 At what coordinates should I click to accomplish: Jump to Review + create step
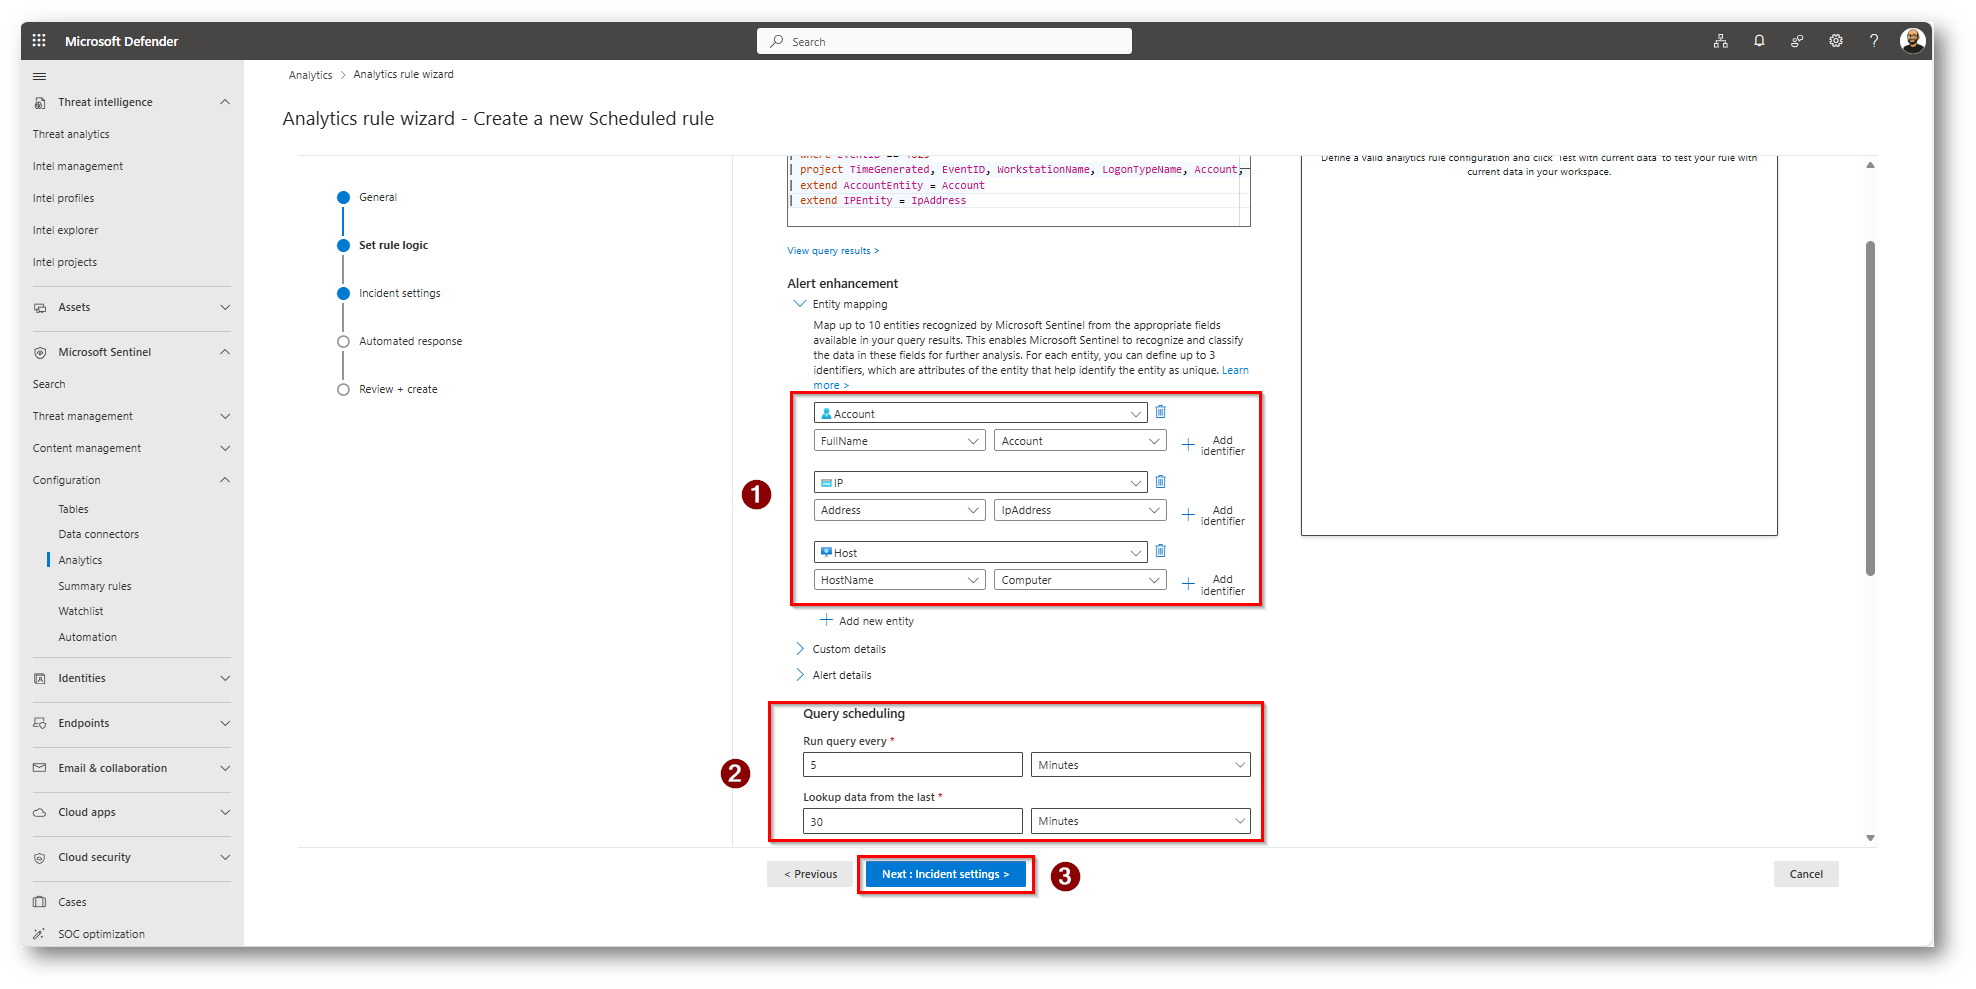(398, 389)
